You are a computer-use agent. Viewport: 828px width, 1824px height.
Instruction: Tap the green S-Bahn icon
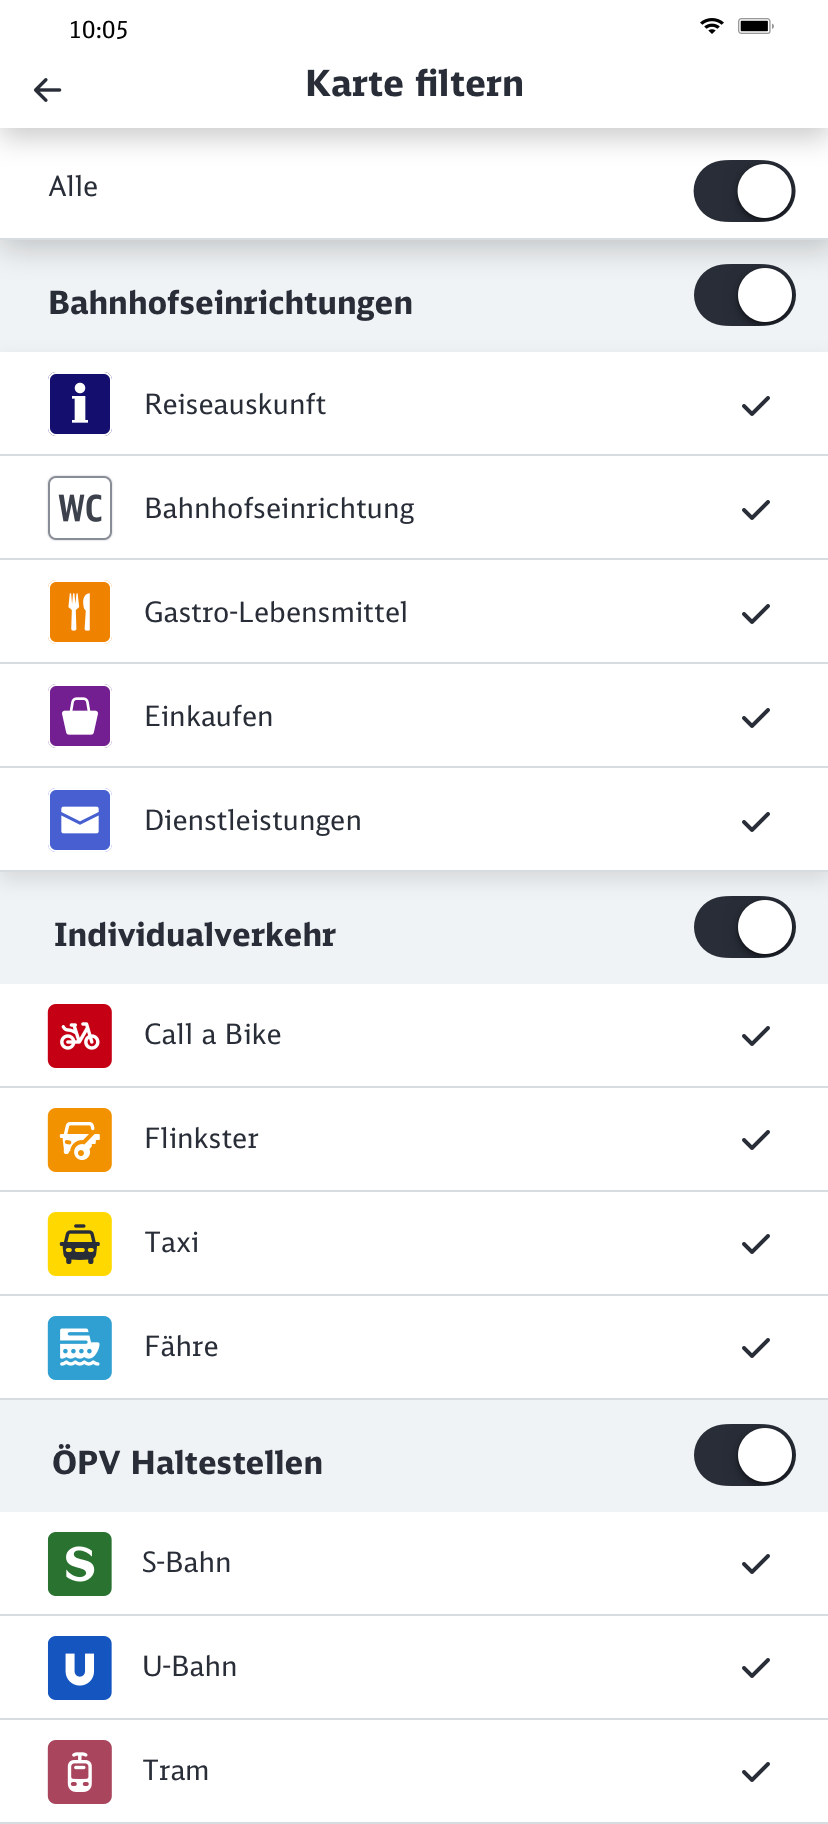(80, 1564)
